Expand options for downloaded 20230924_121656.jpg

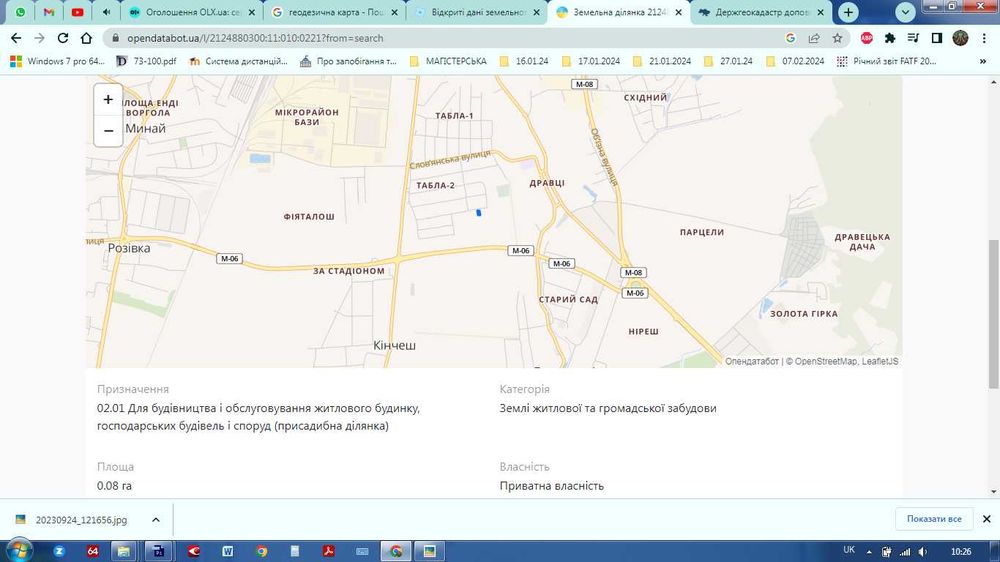pos(156,520)
